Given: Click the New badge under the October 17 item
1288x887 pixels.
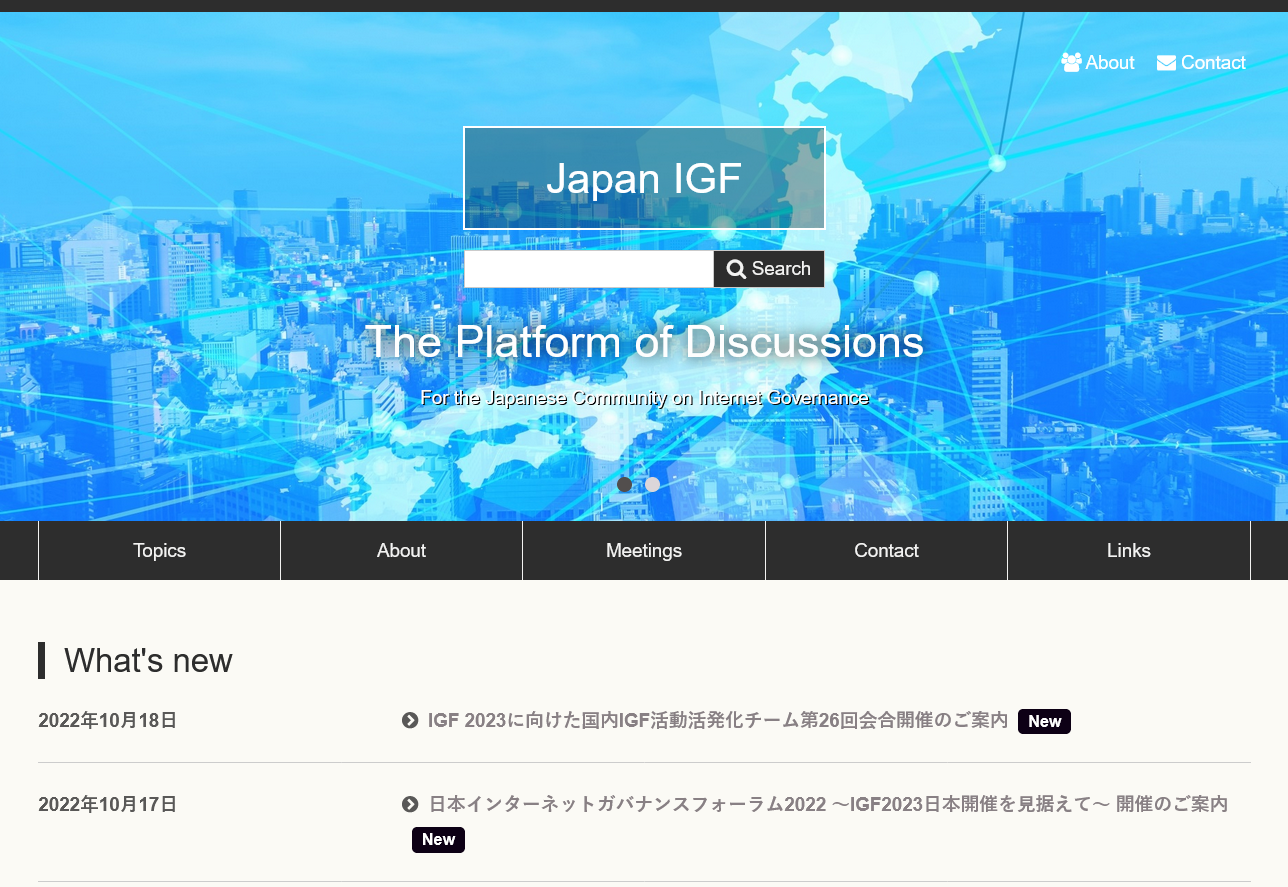Looking at the screenshot, I should 438,840.
